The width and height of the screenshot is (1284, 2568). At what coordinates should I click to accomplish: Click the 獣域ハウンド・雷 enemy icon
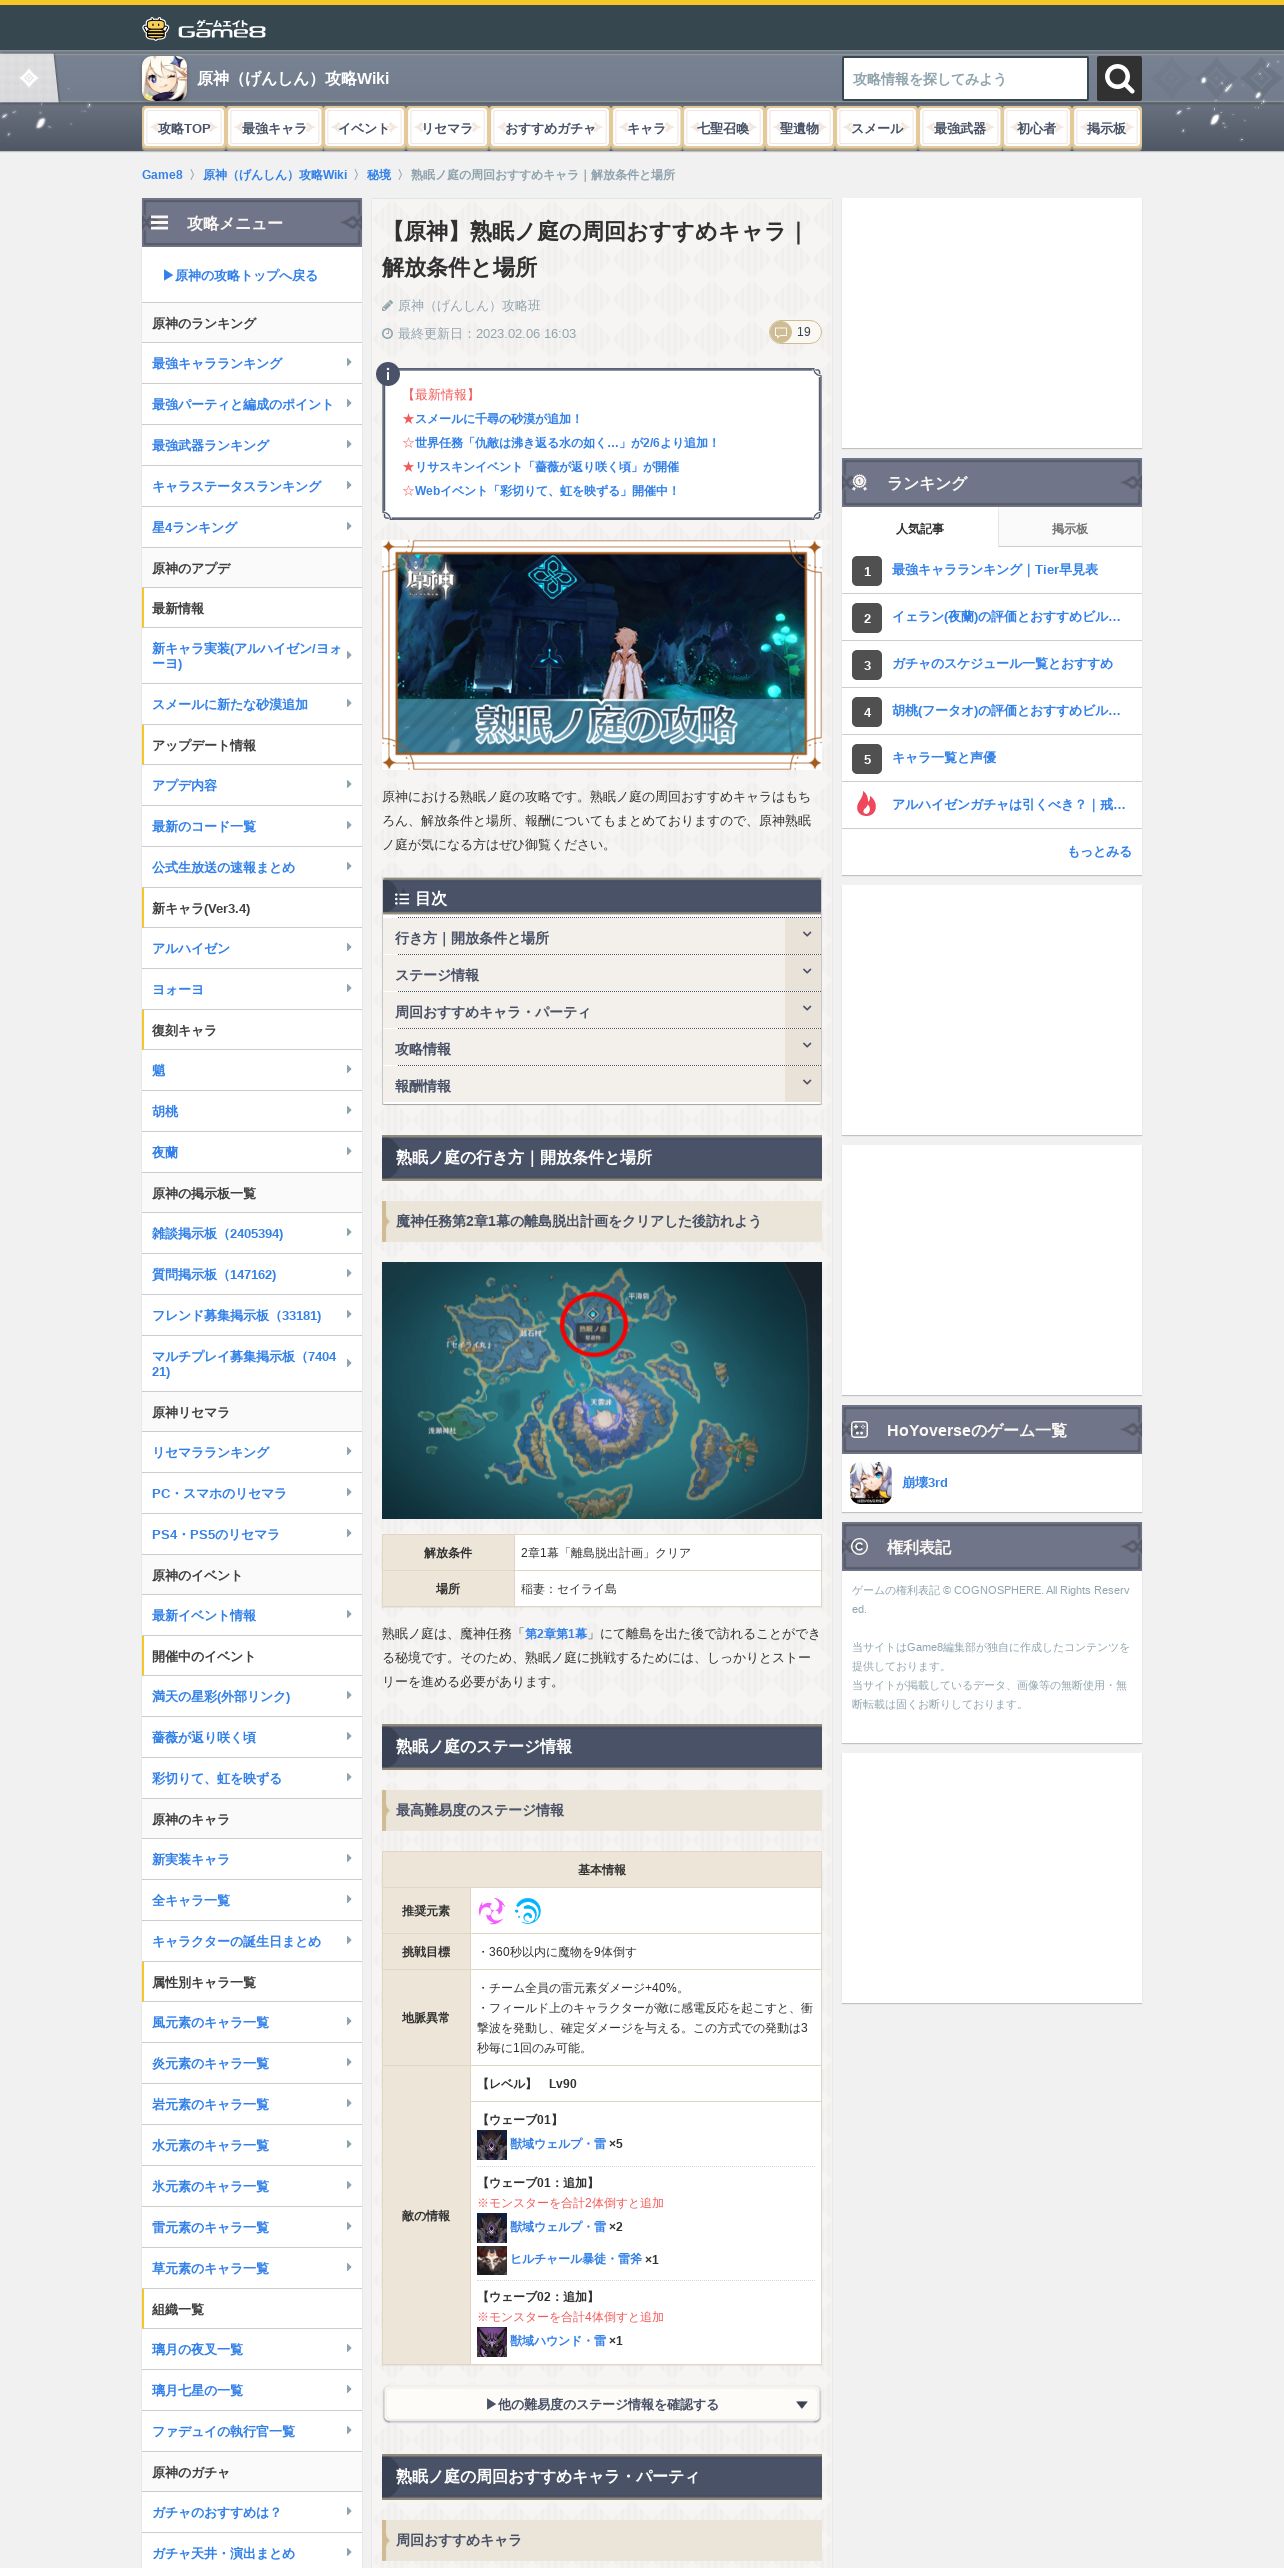point(491,2341)
